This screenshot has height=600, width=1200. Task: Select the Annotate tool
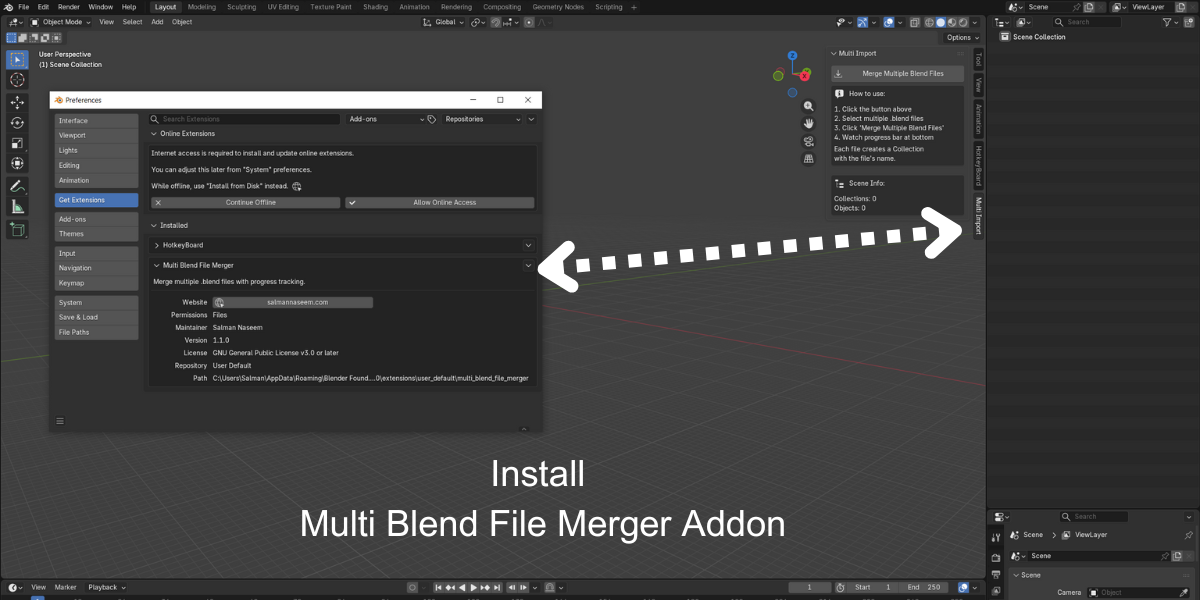tap(17, 186)
